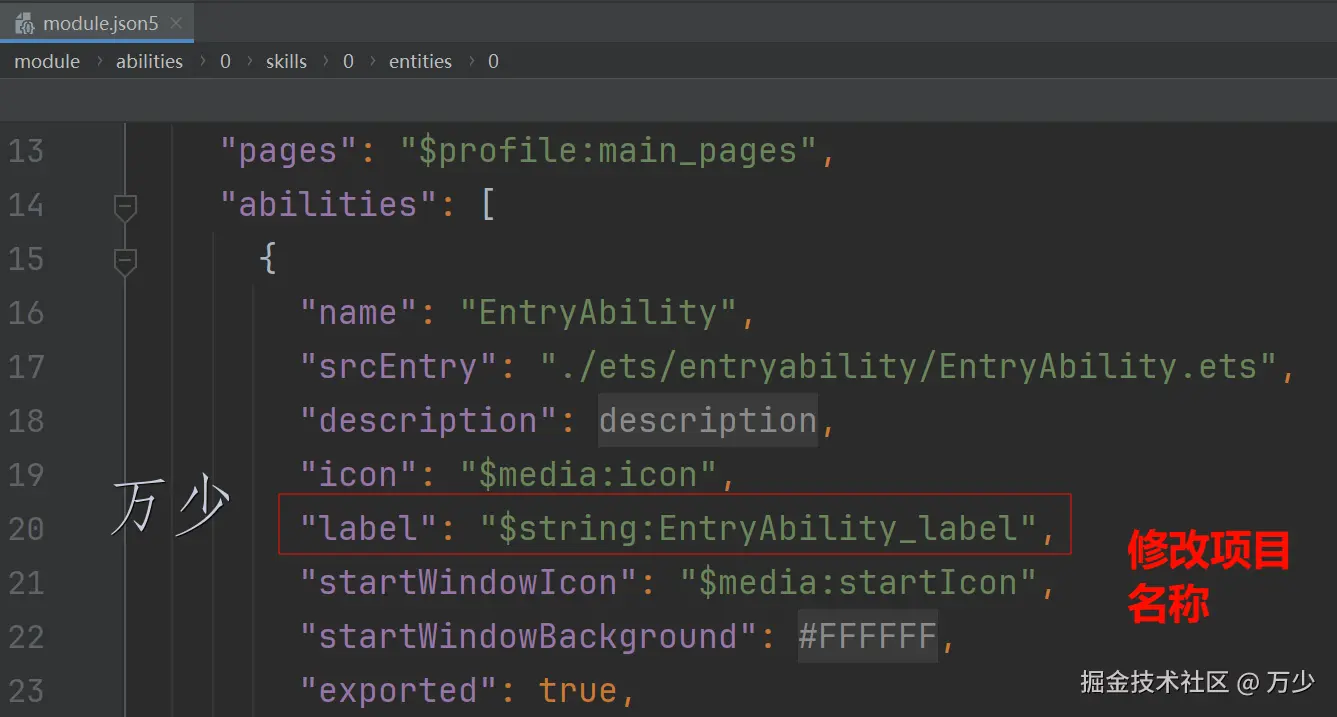Click the "./ets/entryability/EntryAbility.ets" path value
This screenshot has width=1337, height=717.
909,367
